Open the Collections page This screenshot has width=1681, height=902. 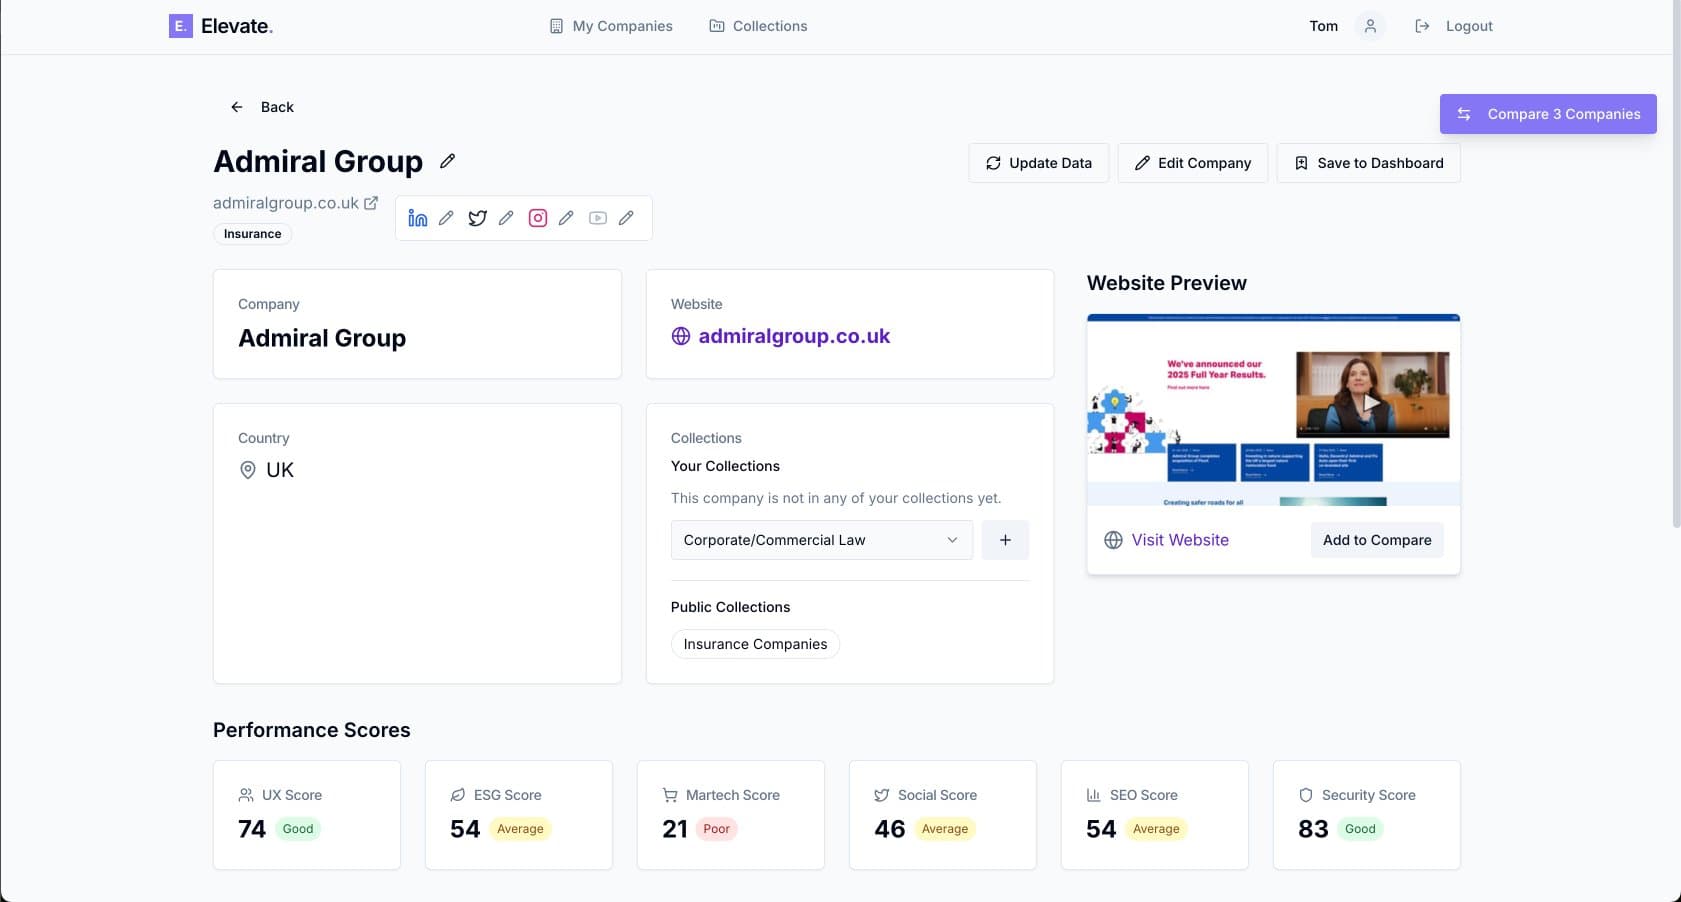[758, 26]
